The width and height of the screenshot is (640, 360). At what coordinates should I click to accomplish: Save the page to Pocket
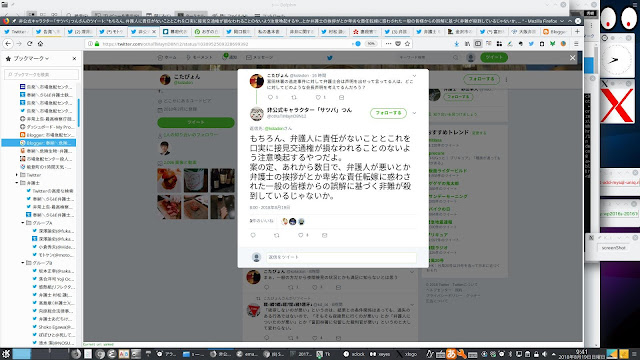coord(398,44)
